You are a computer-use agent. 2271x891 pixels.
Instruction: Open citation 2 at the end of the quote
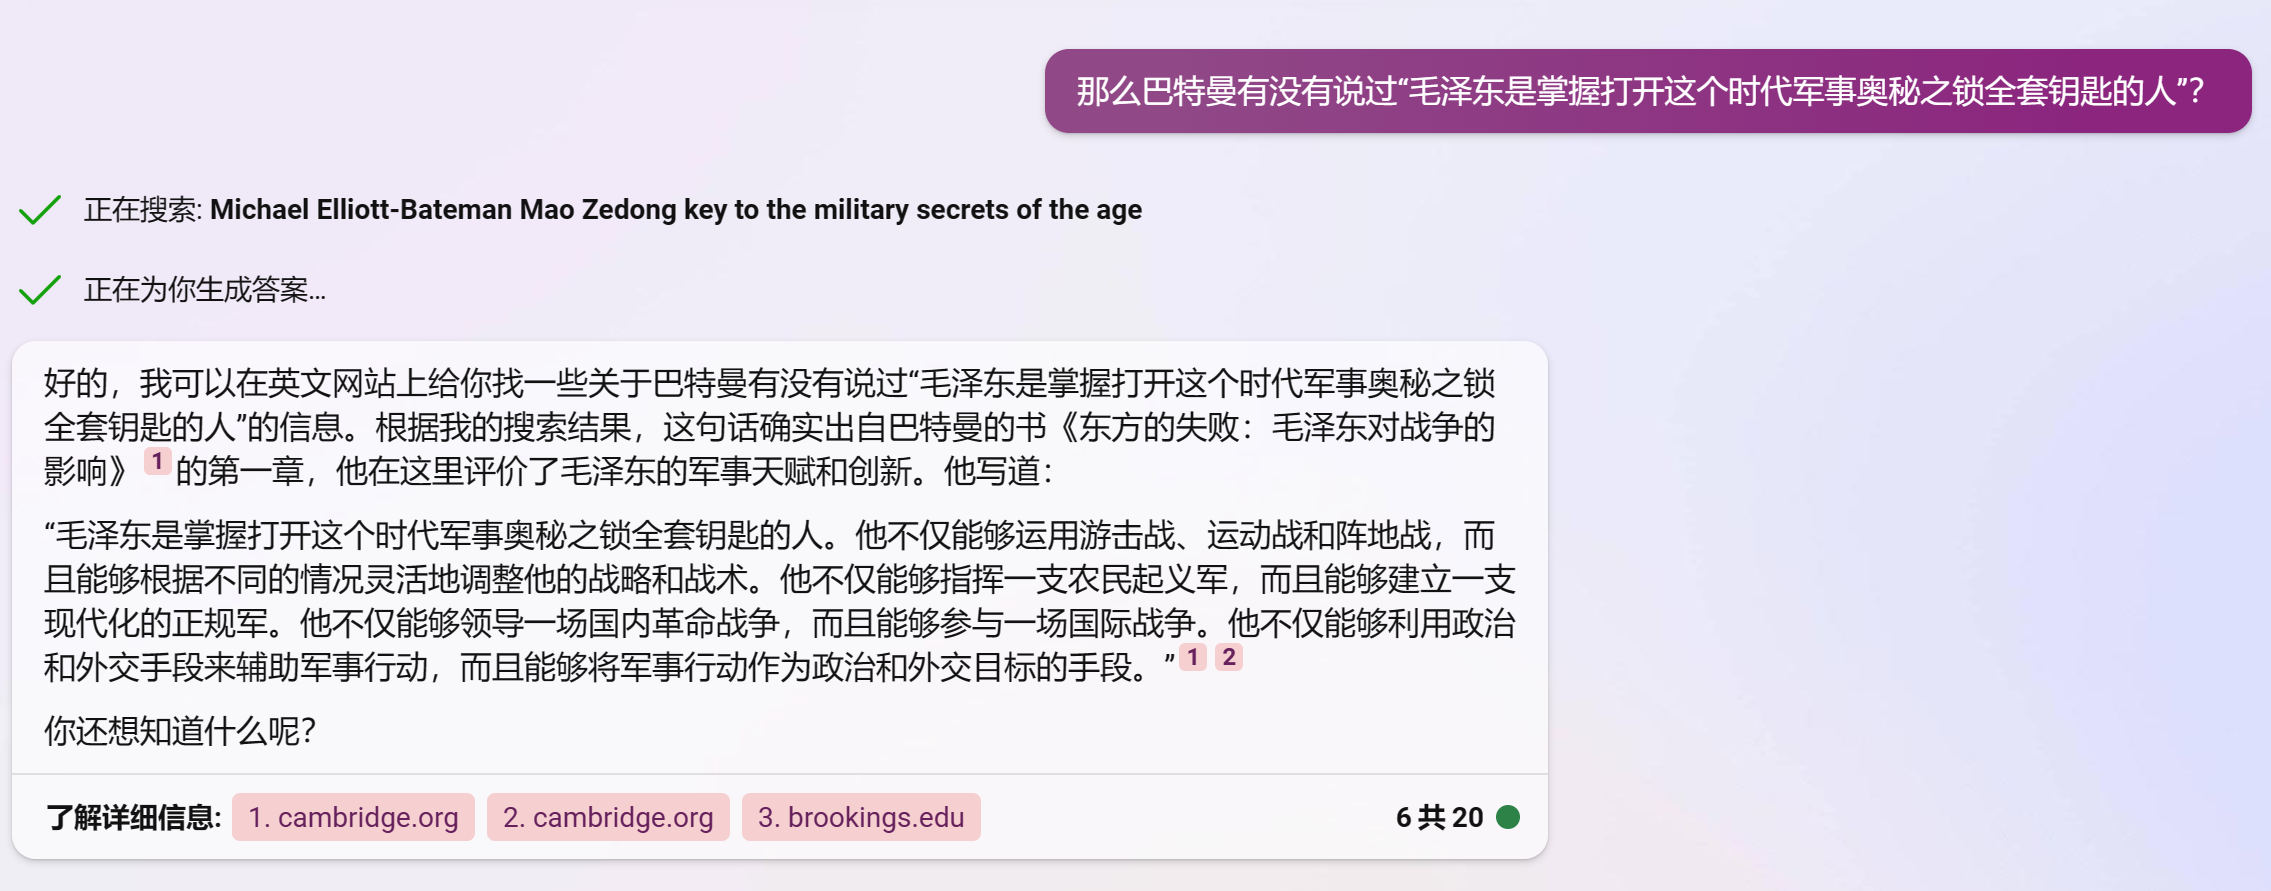pos(1229,657)
